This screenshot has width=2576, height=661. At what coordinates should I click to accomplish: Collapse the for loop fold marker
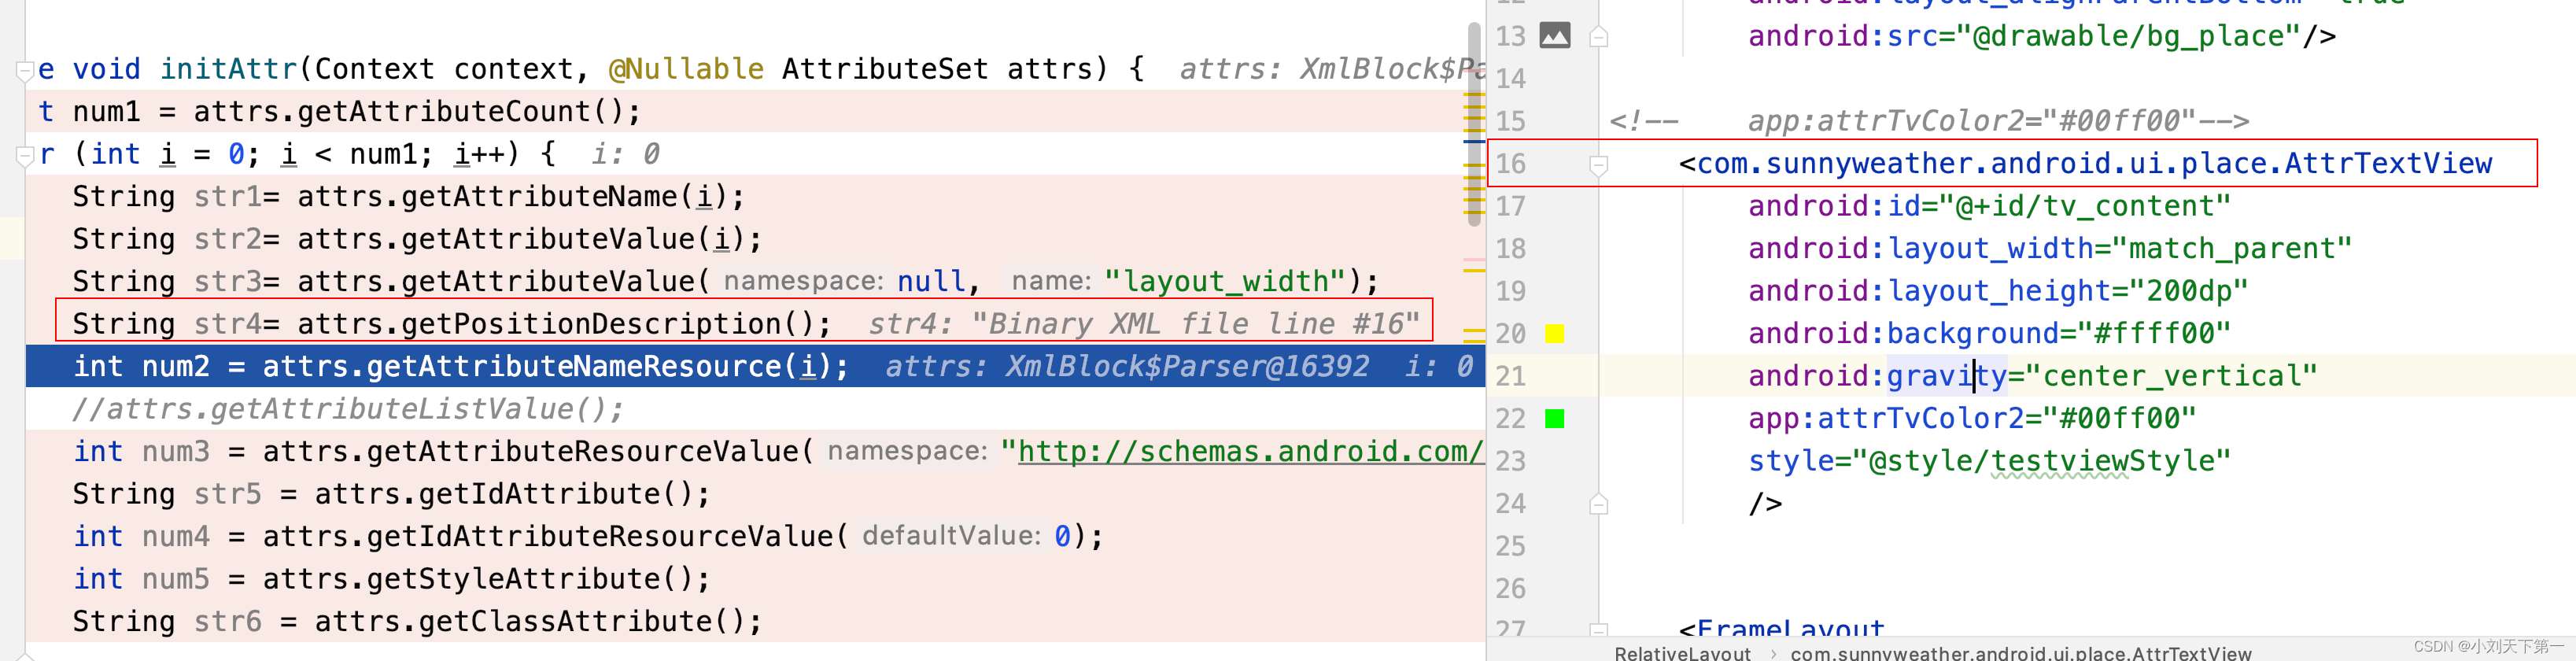(x=25, y=155)
